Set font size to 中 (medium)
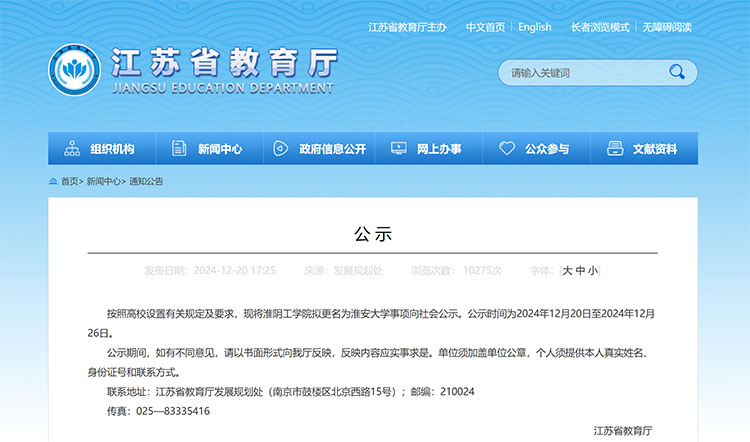The height and width of the screenshot is (442, 750). coord(580,270)
